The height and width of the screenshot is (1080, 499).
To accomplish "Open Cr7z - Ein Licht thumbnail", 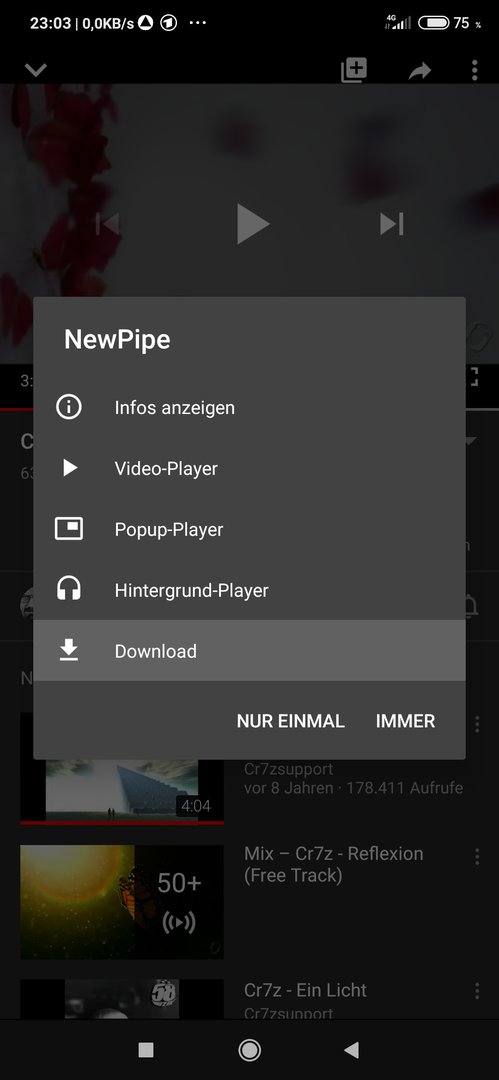I will point(122,999).
